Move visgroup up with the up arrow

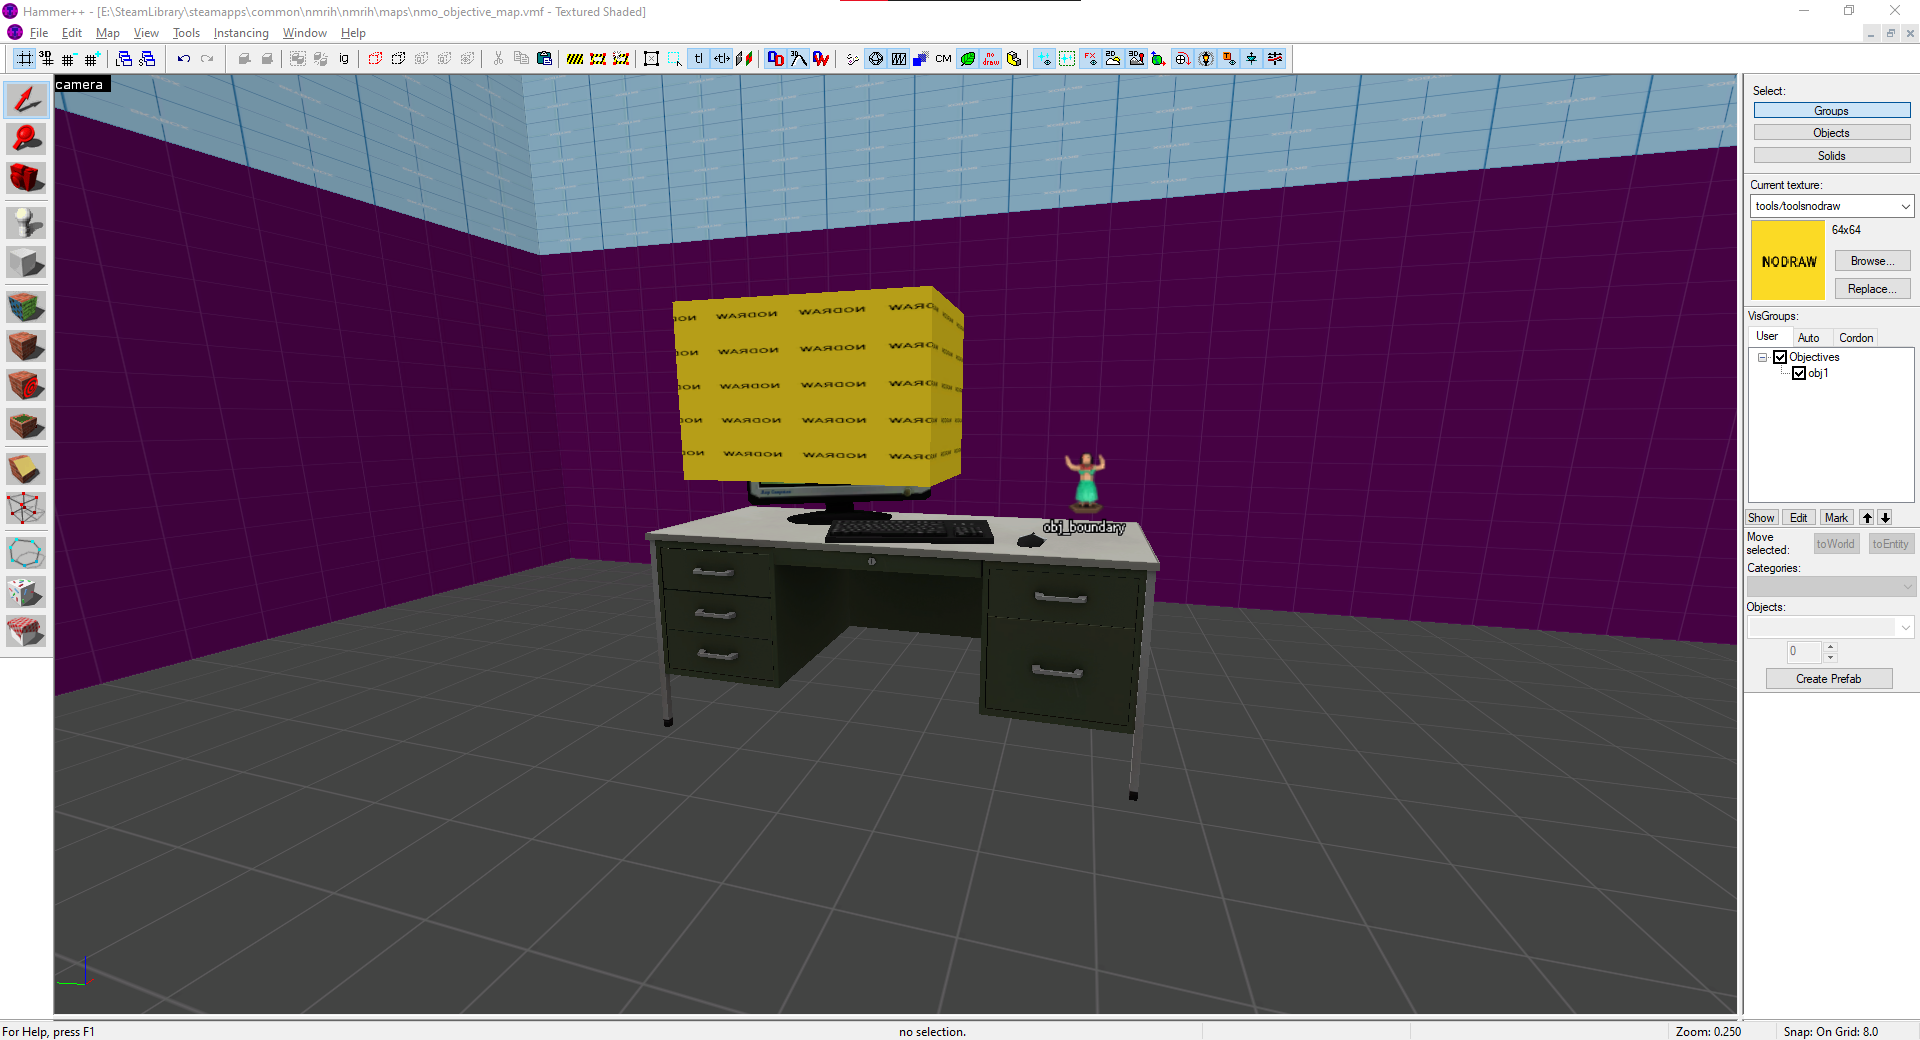(1867, 518)
